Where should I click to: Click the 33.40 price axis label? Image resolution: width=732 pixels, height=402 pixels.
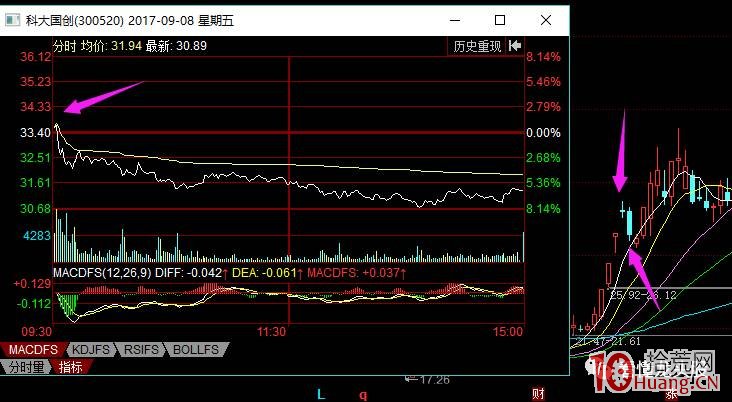(35, 133)
